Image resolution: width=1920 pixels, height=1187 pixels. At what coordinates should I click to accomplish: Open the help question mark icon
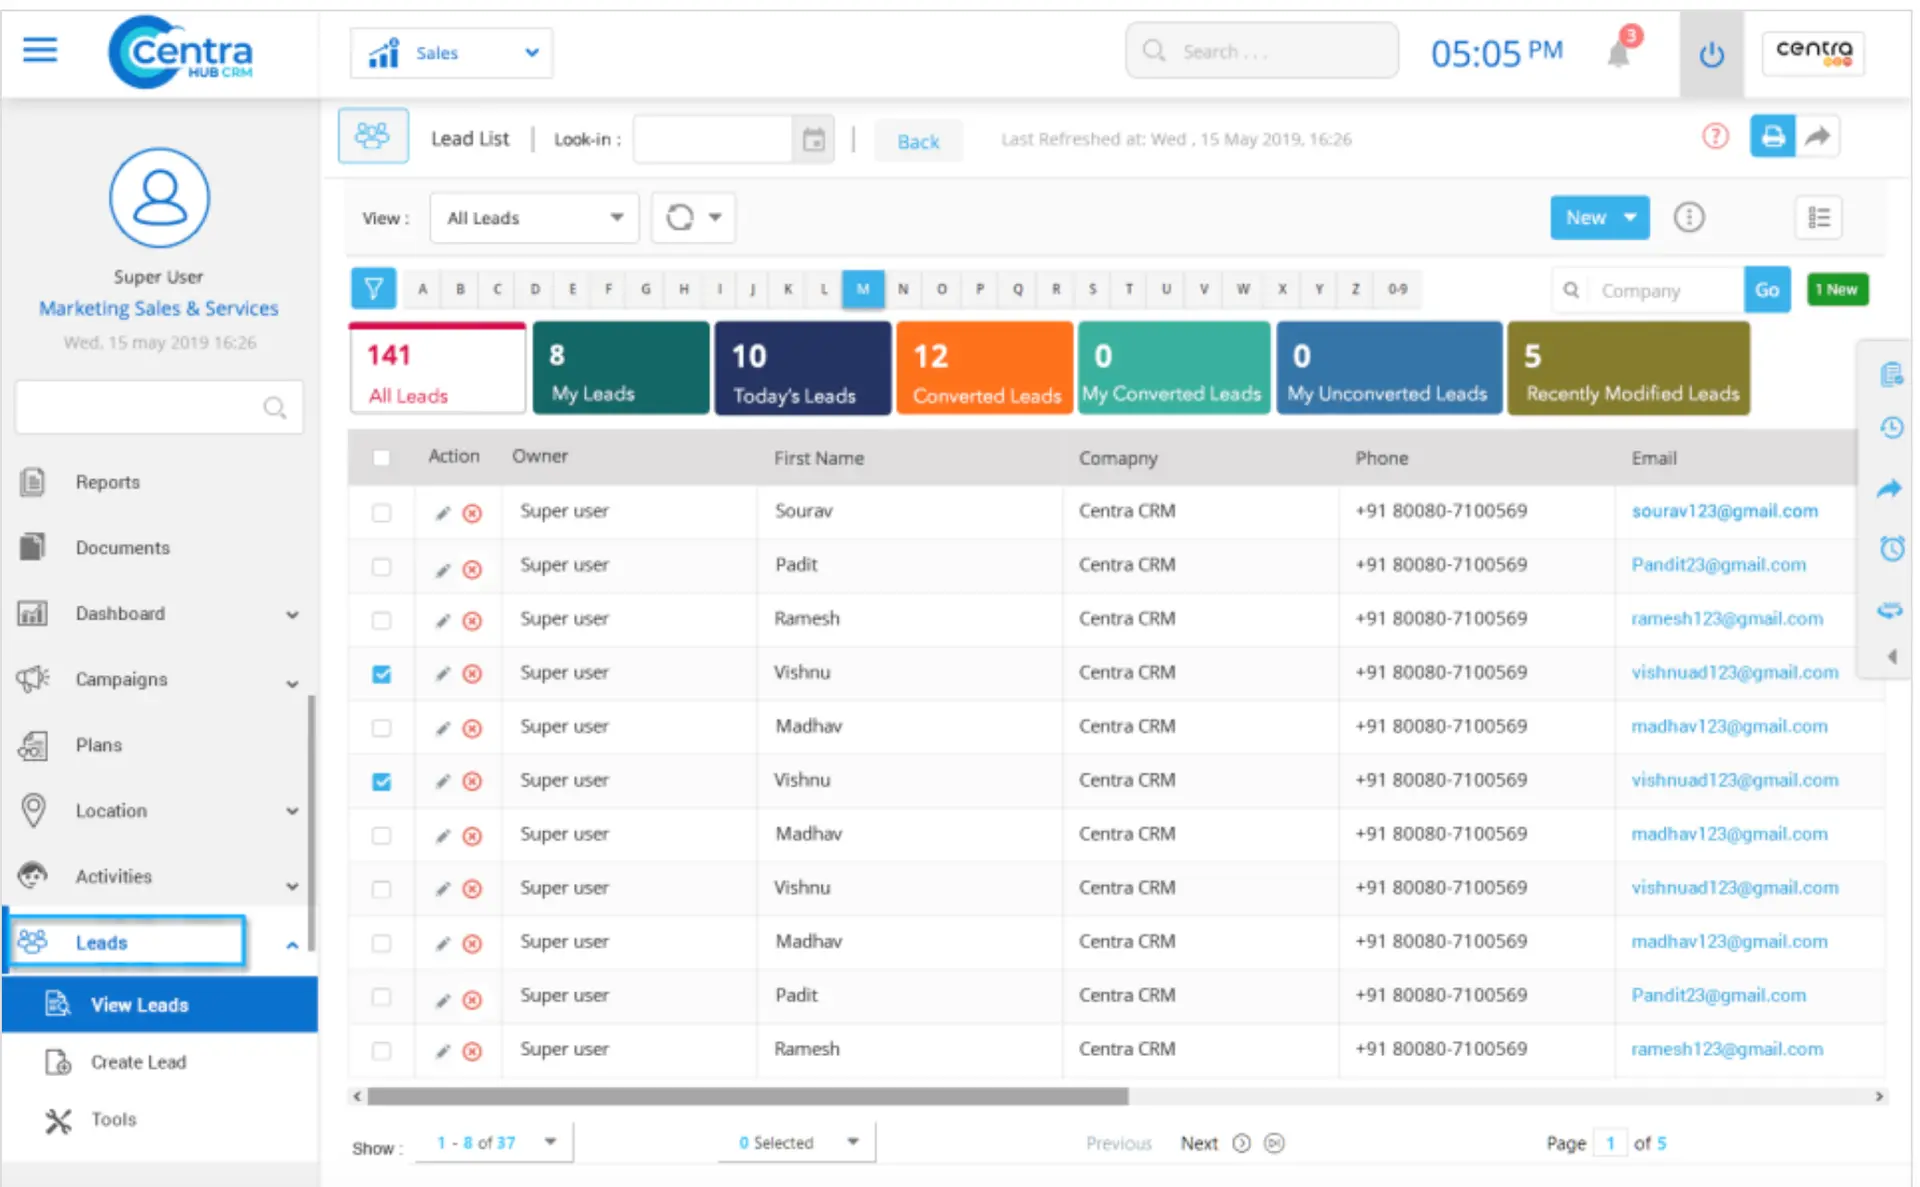coord(1716,137)
